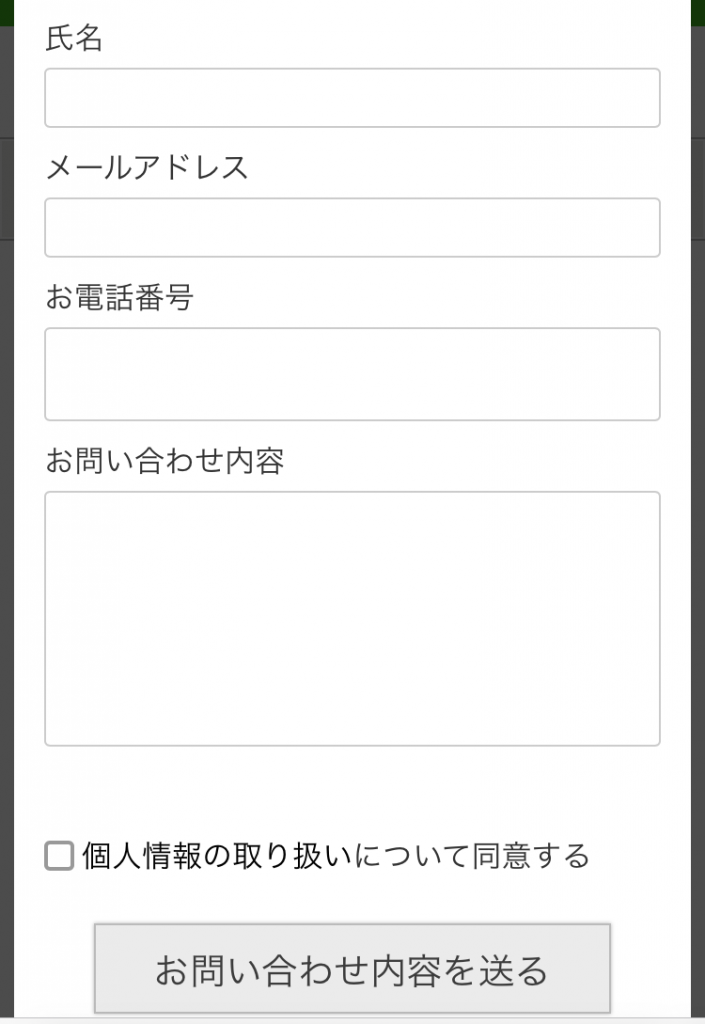705x1024 pixels.
Task: Check the 個人情報 consent checkbox
Action: pos(60,856)
